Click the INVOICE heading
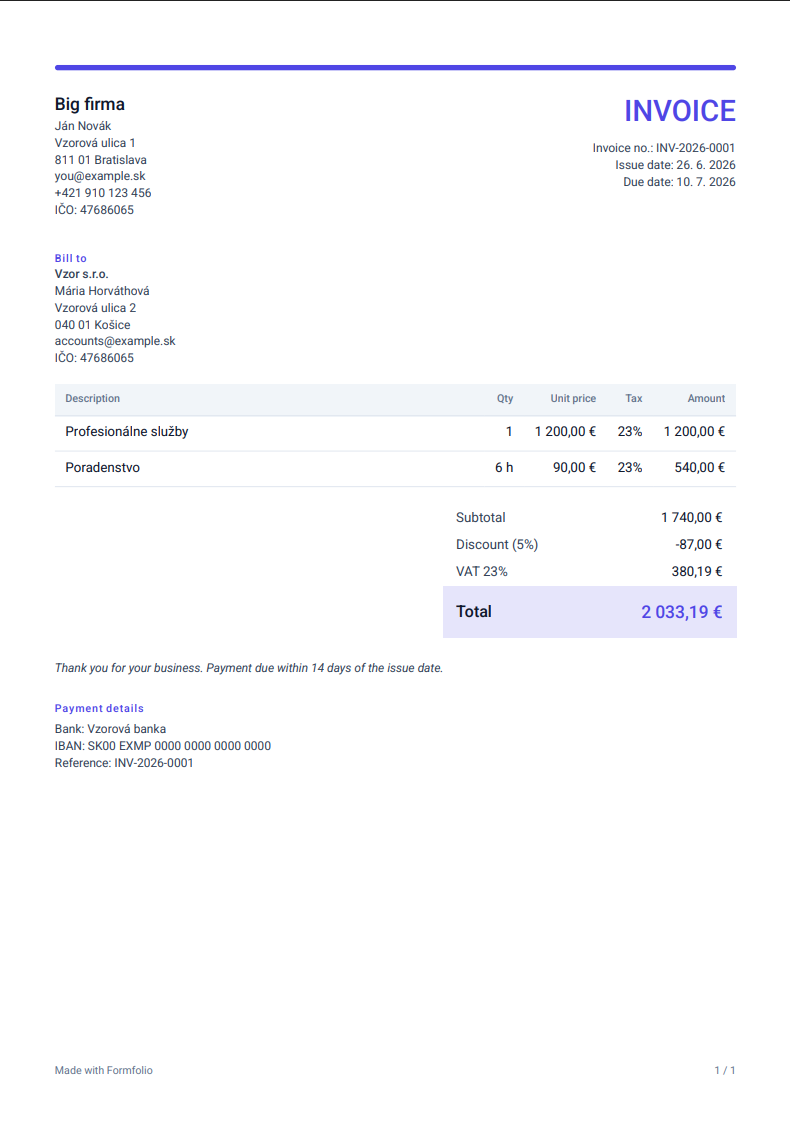Viewport: 790px width, 1121px height. pos(680,111)
